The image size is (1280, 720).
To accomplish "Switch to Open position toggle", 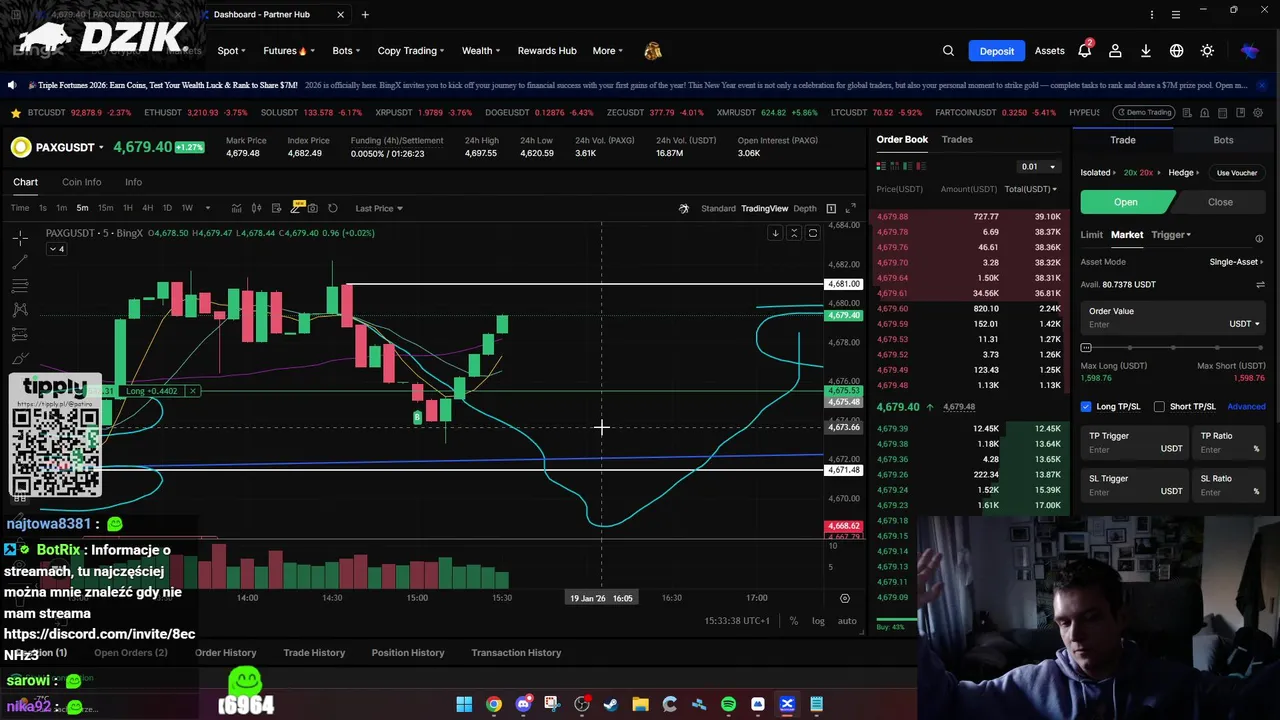I will tap(1126, 202).
